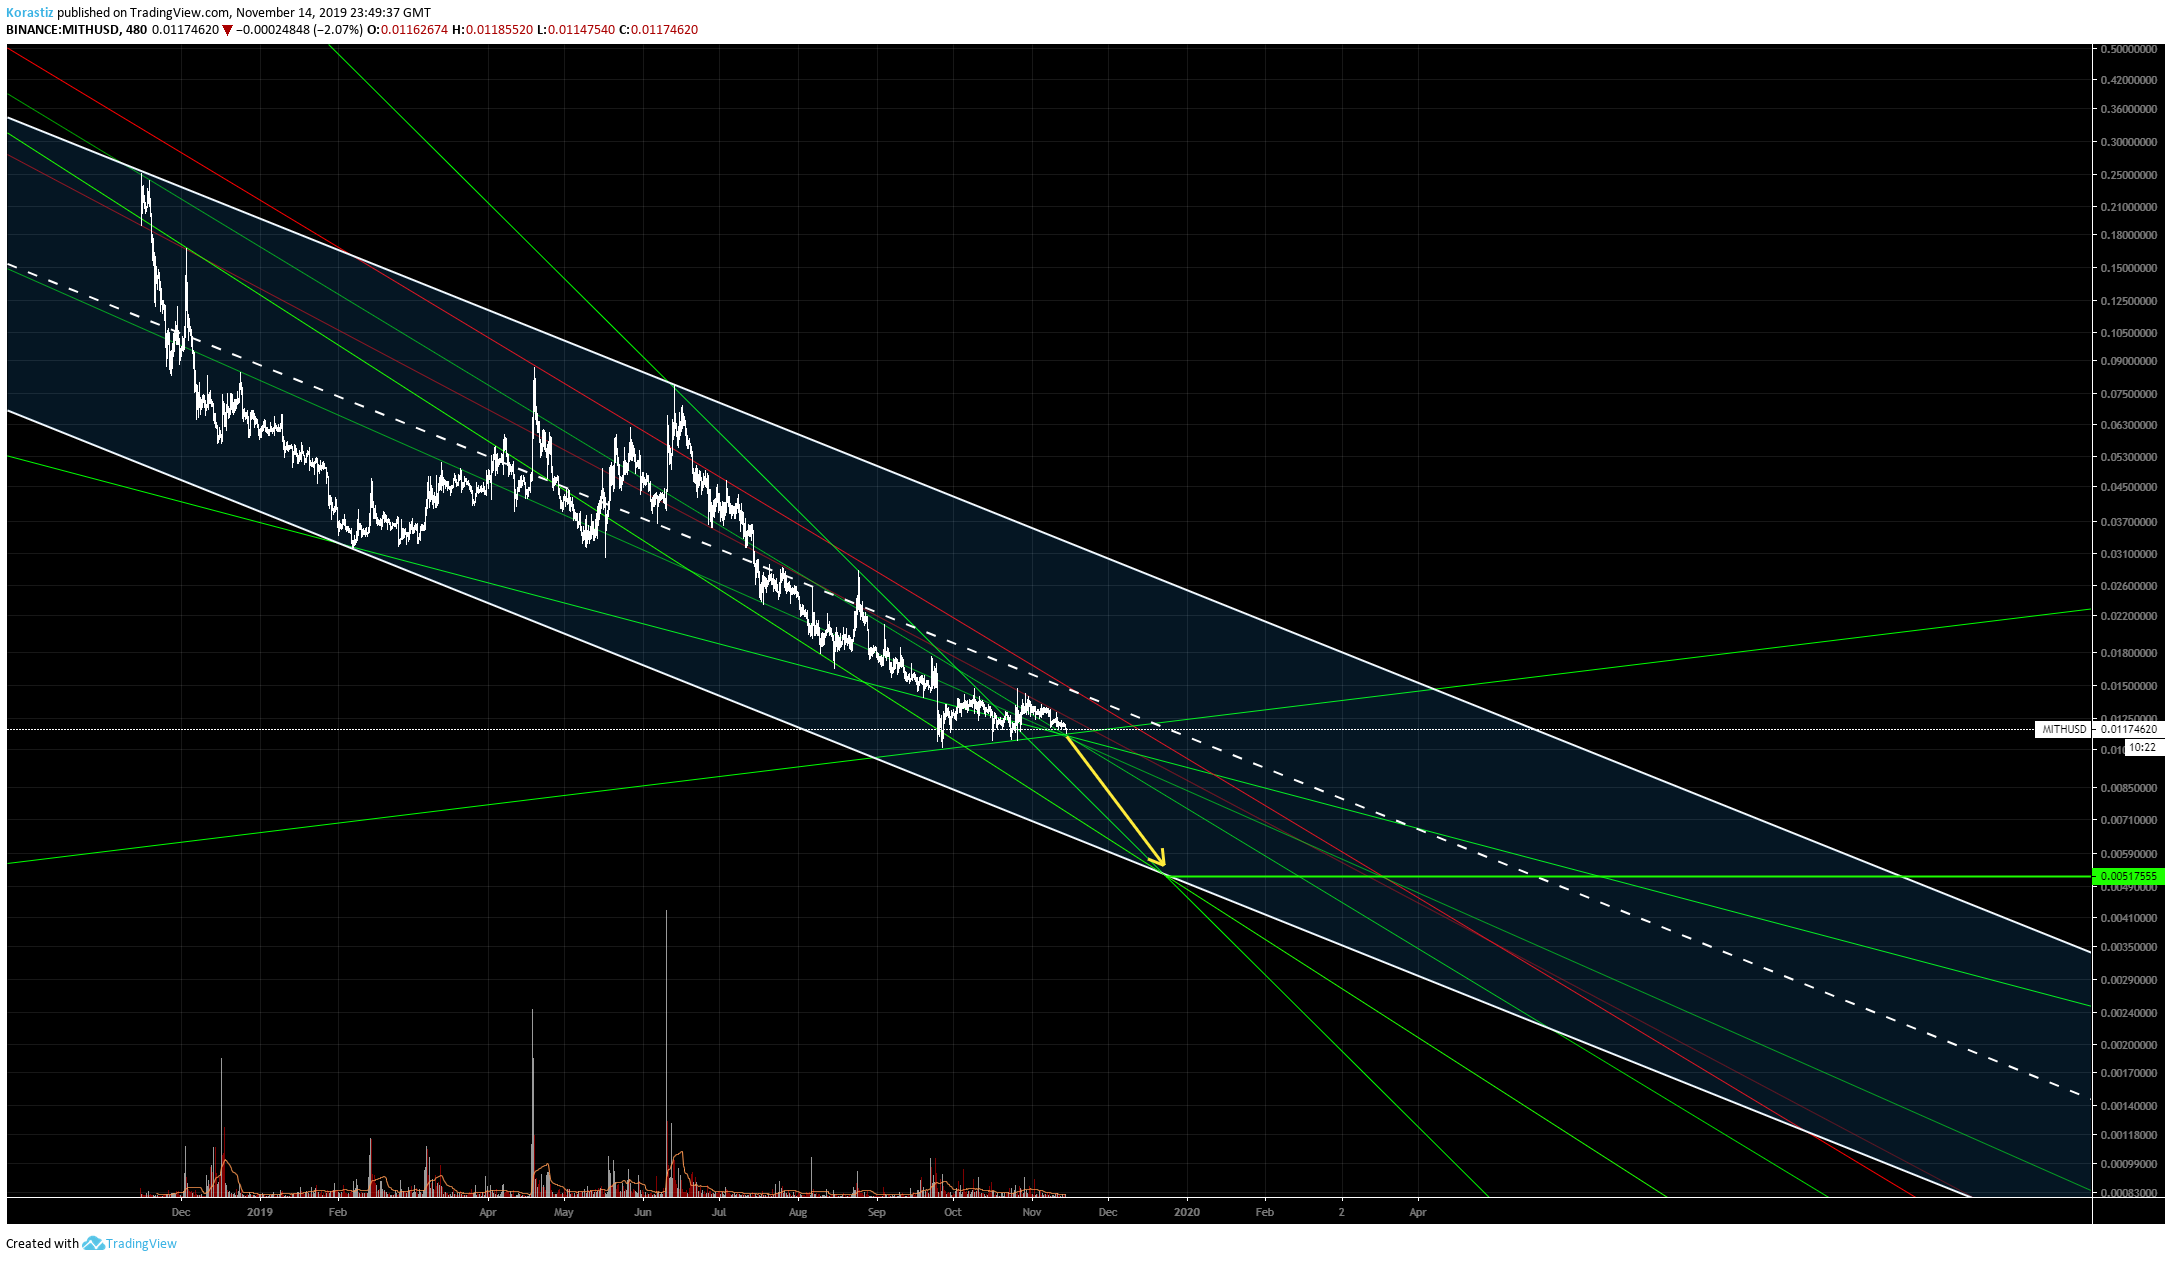Click the 0.25000000 price axis label
The width and height of the screenshot is (2172, 1261).
tap(2129, 175)
